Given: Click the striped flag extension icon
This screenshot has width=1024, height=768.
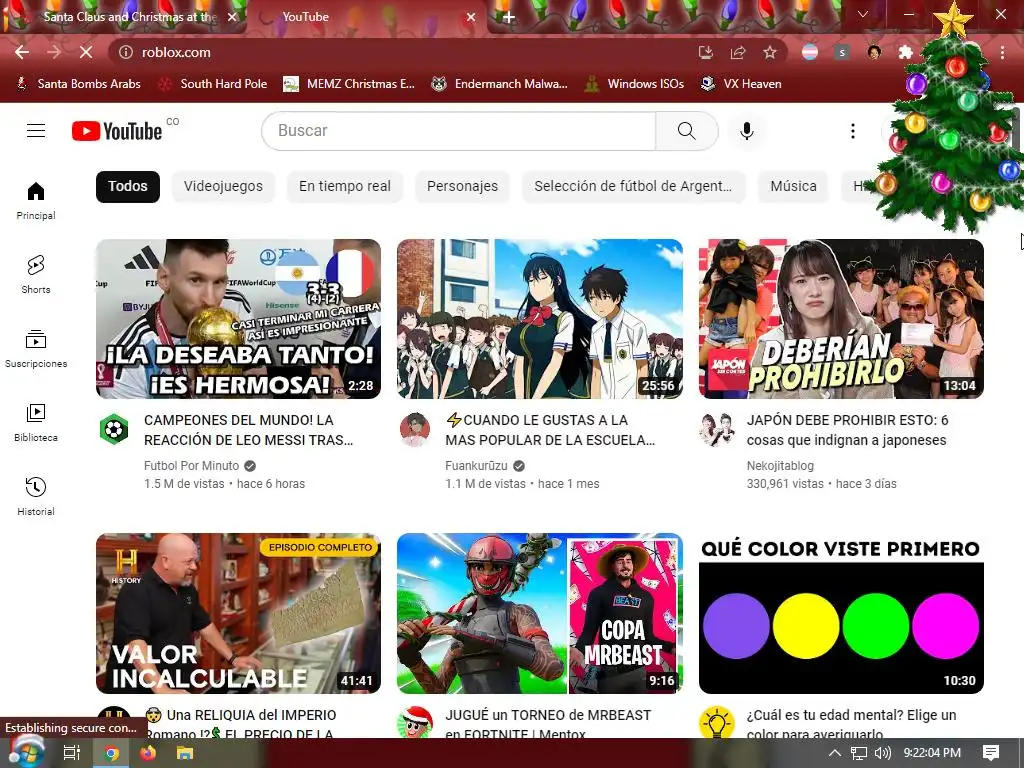Looking at the screenshot, I should pos(810,52).
